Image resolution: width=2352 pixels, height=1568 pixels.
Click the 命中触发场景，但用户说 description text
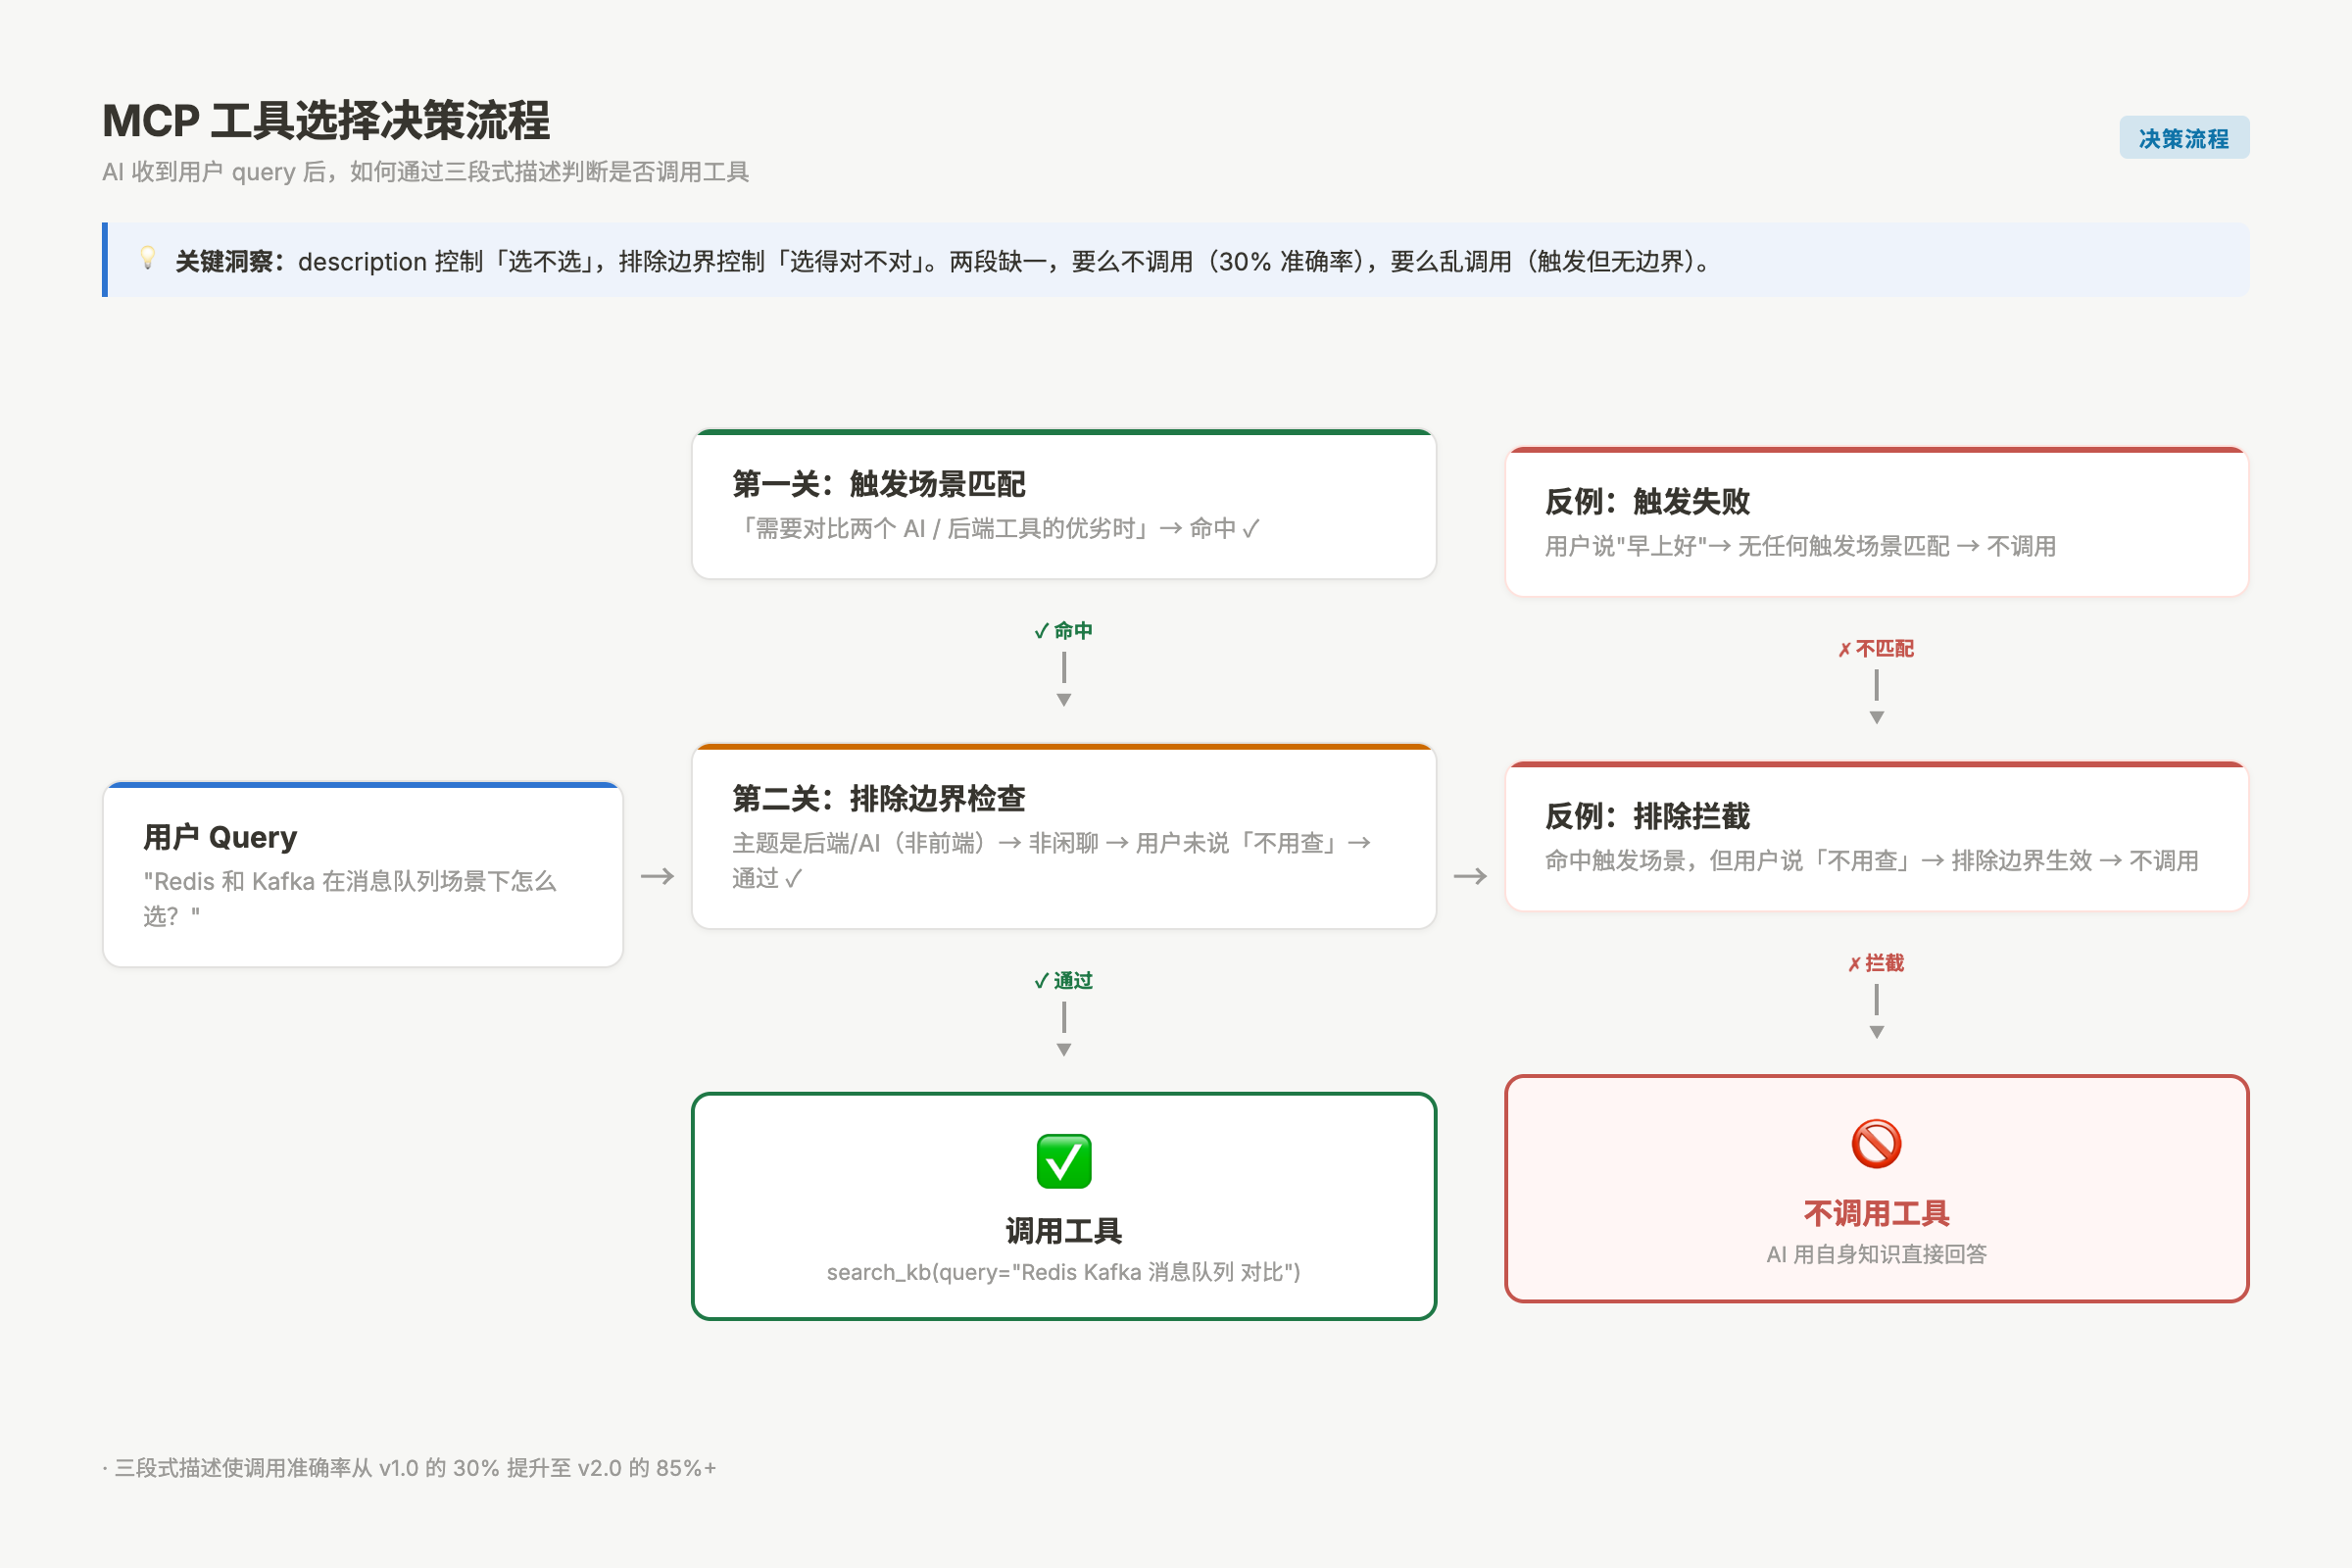coord(1871,861)
